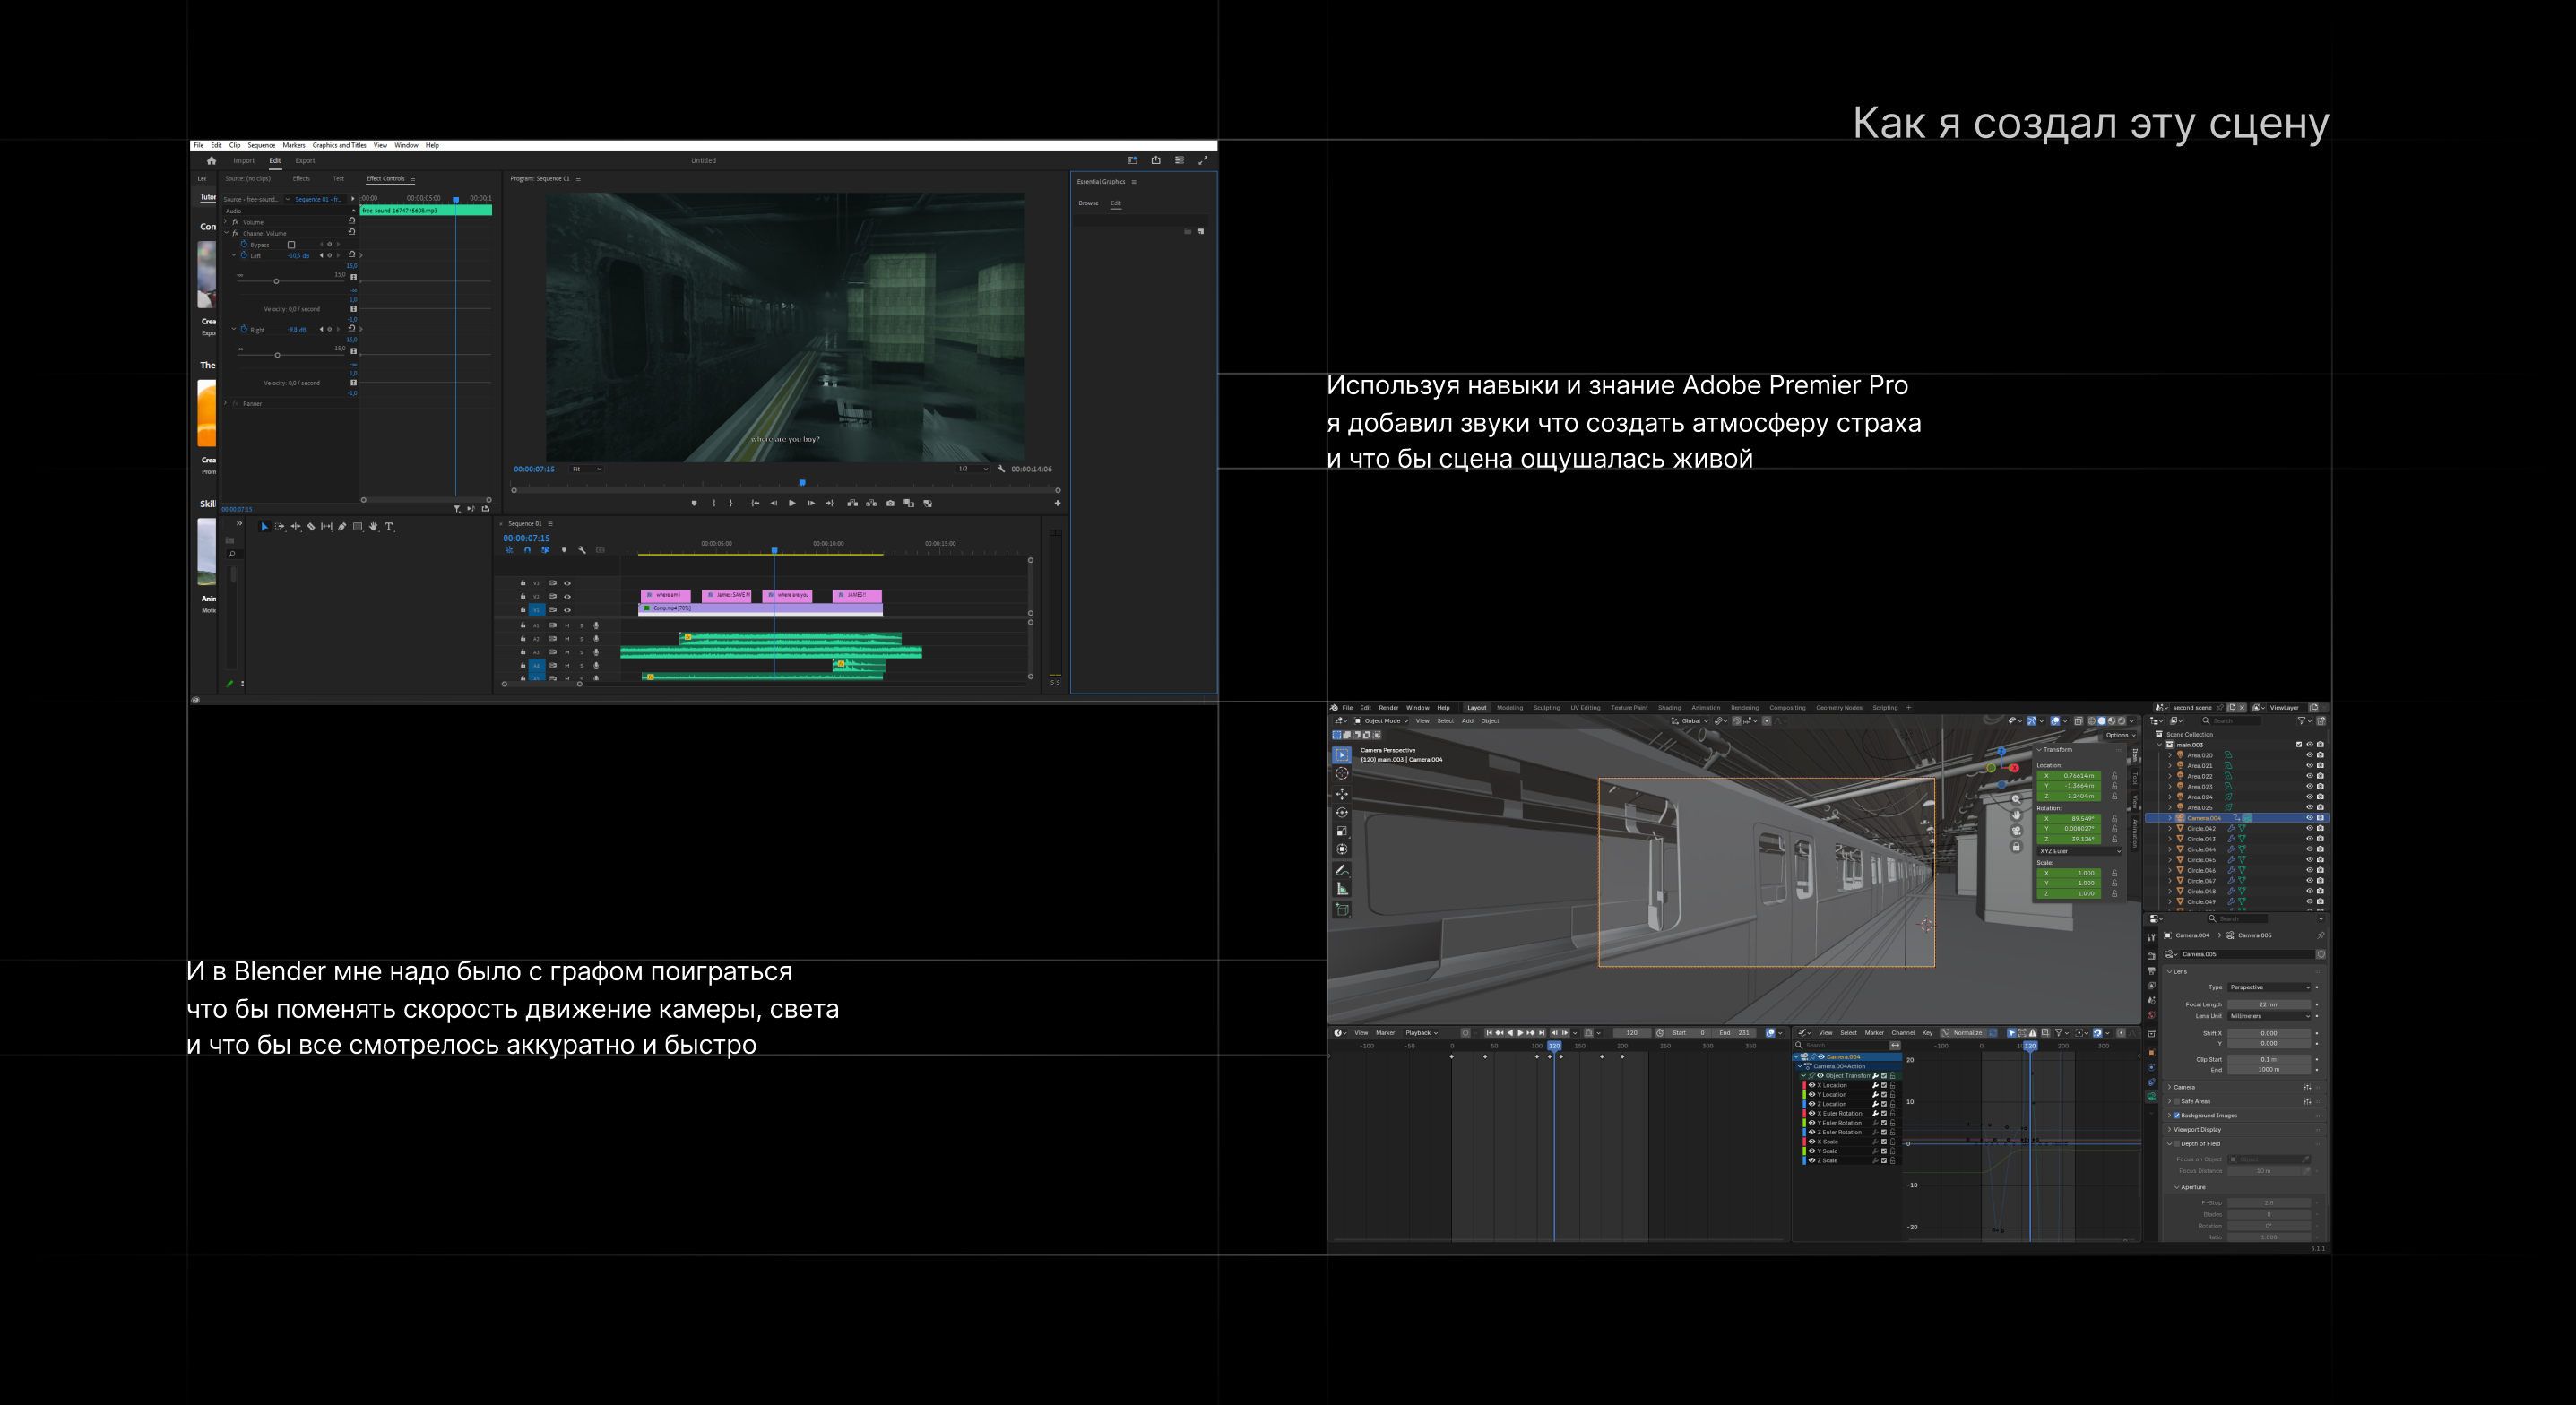Screen dimensions: 2576x1405
Task: Toggle Background Images checkbox in camera properties
Action: 2177,1115
